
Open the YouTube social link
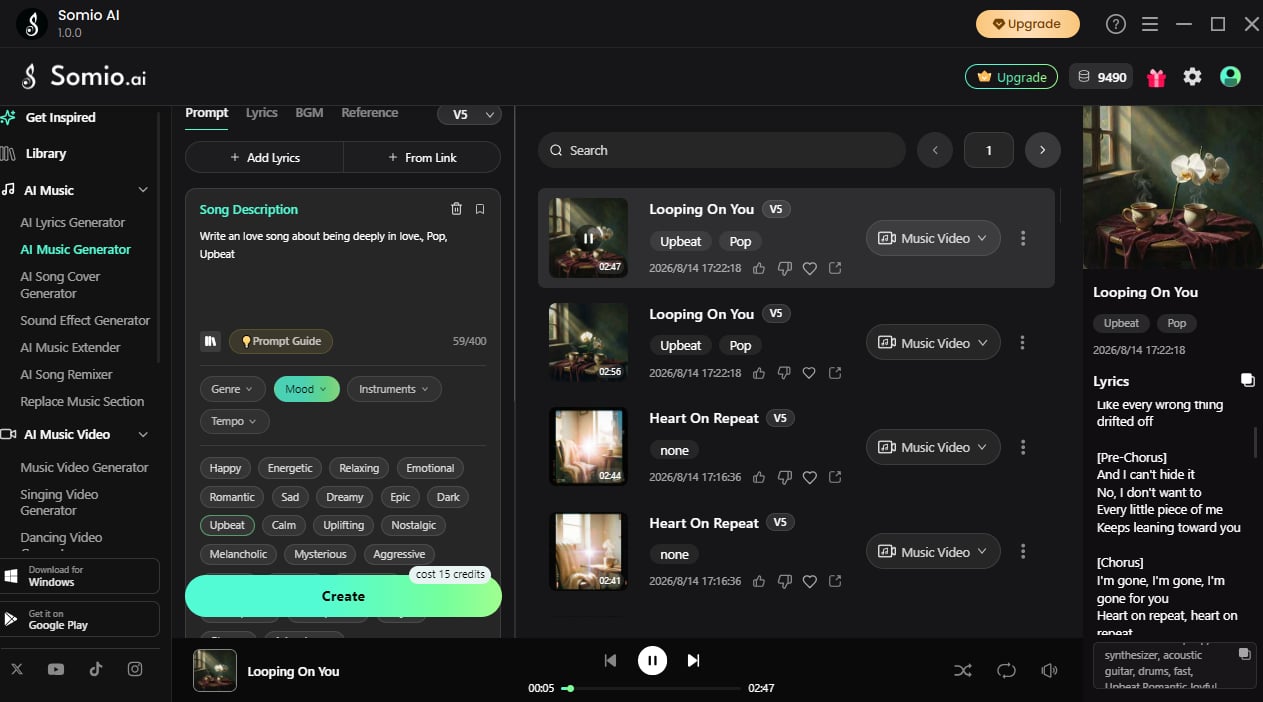click(x=56, y=669)
